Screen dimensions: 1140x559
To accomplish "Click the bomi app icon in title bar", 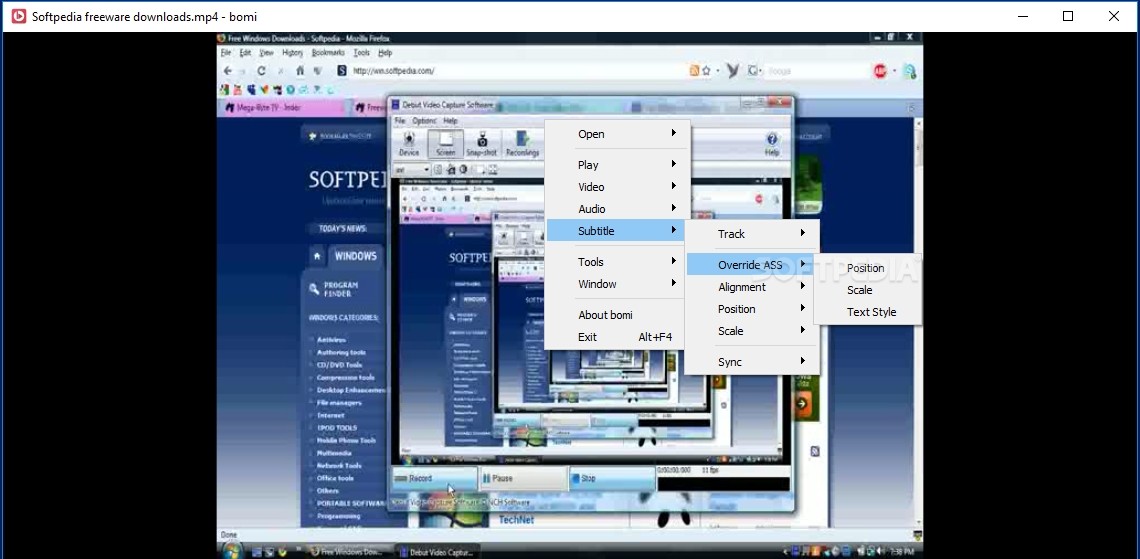I will [x=19, y=16].
